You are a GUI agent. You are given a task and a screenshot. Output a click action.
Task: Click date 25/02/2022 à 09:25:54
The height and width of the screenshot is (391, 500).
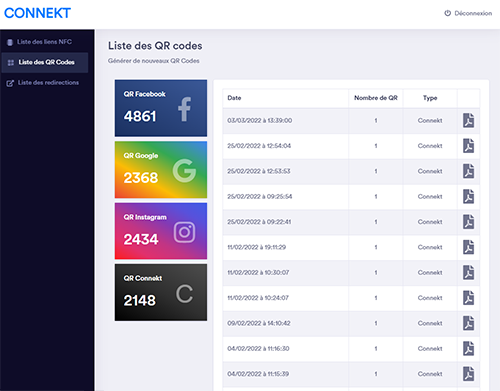260,196
